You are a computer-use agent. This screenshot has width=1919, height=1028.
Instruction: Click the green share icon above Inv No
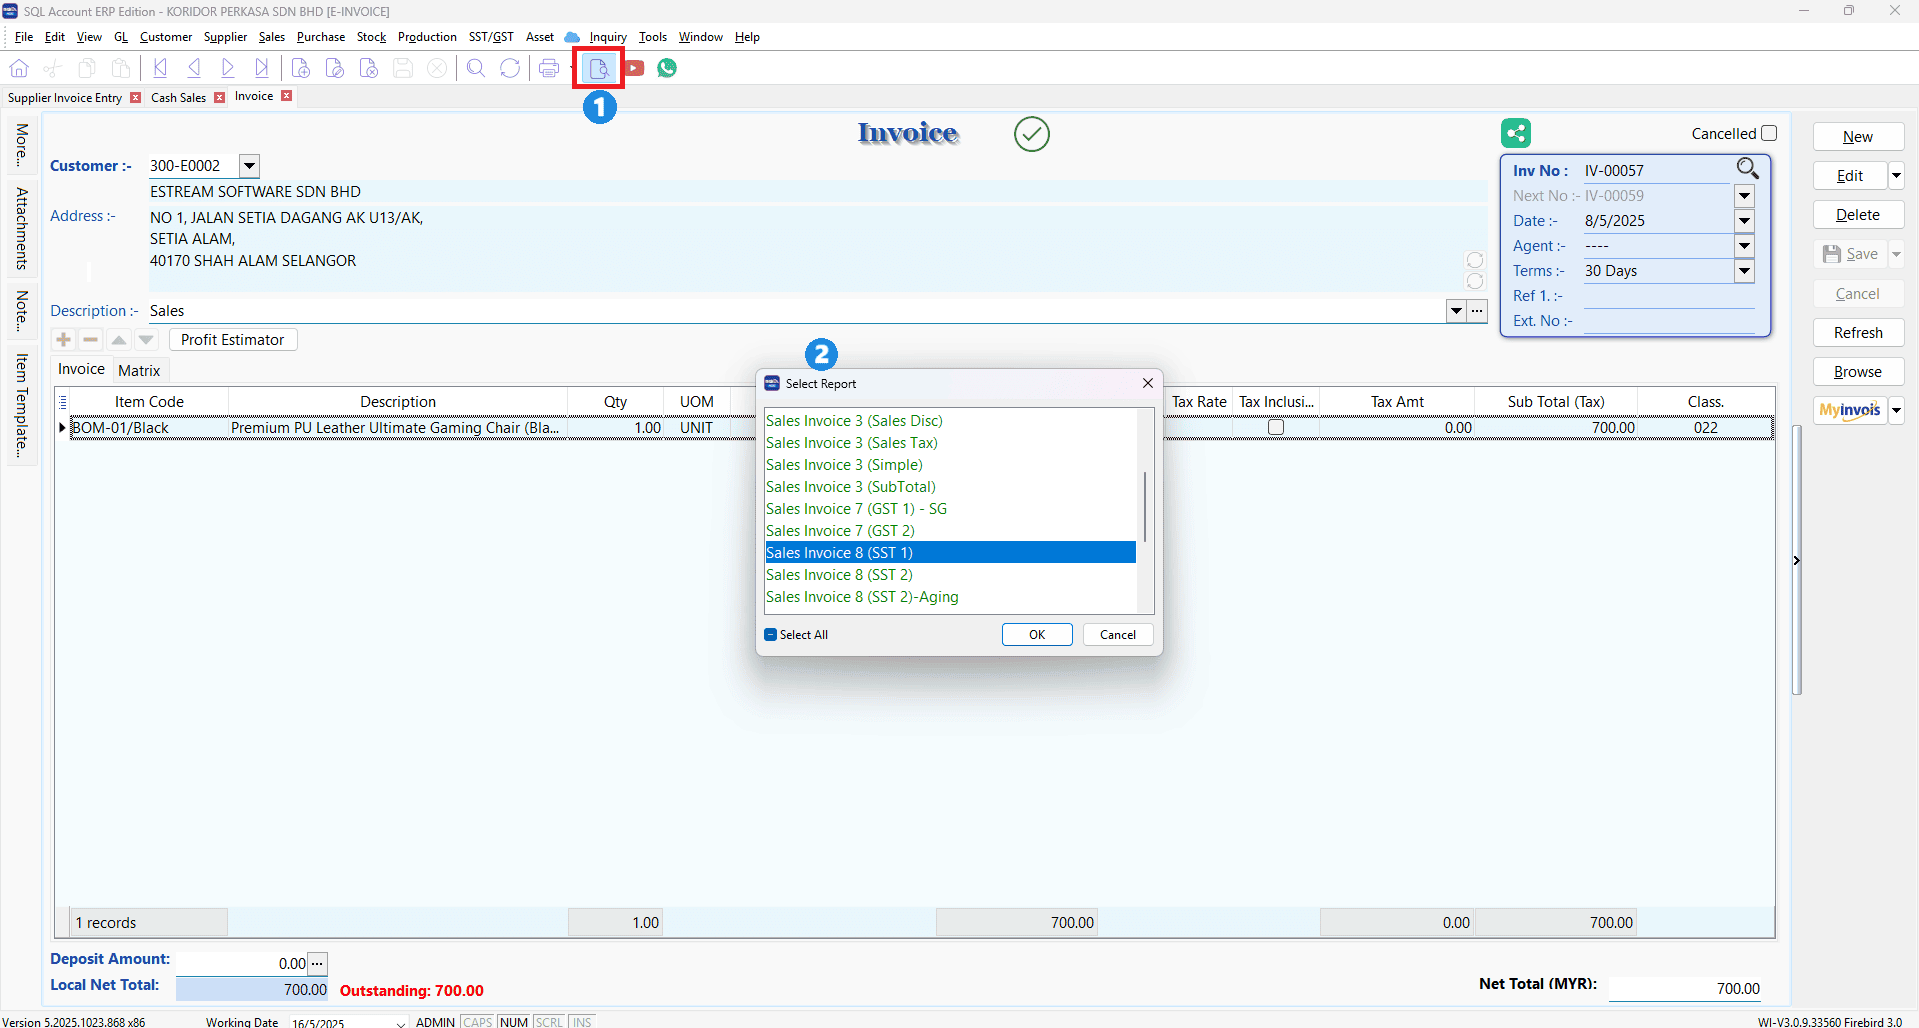coord(1515,133)
